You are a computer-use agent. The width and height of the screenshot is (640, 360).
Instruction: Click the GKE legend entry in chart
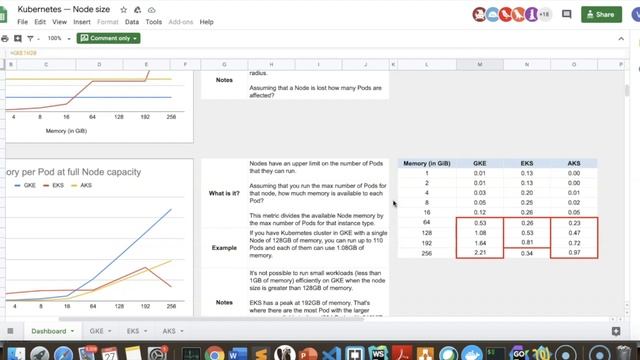[x=25, y=185]
